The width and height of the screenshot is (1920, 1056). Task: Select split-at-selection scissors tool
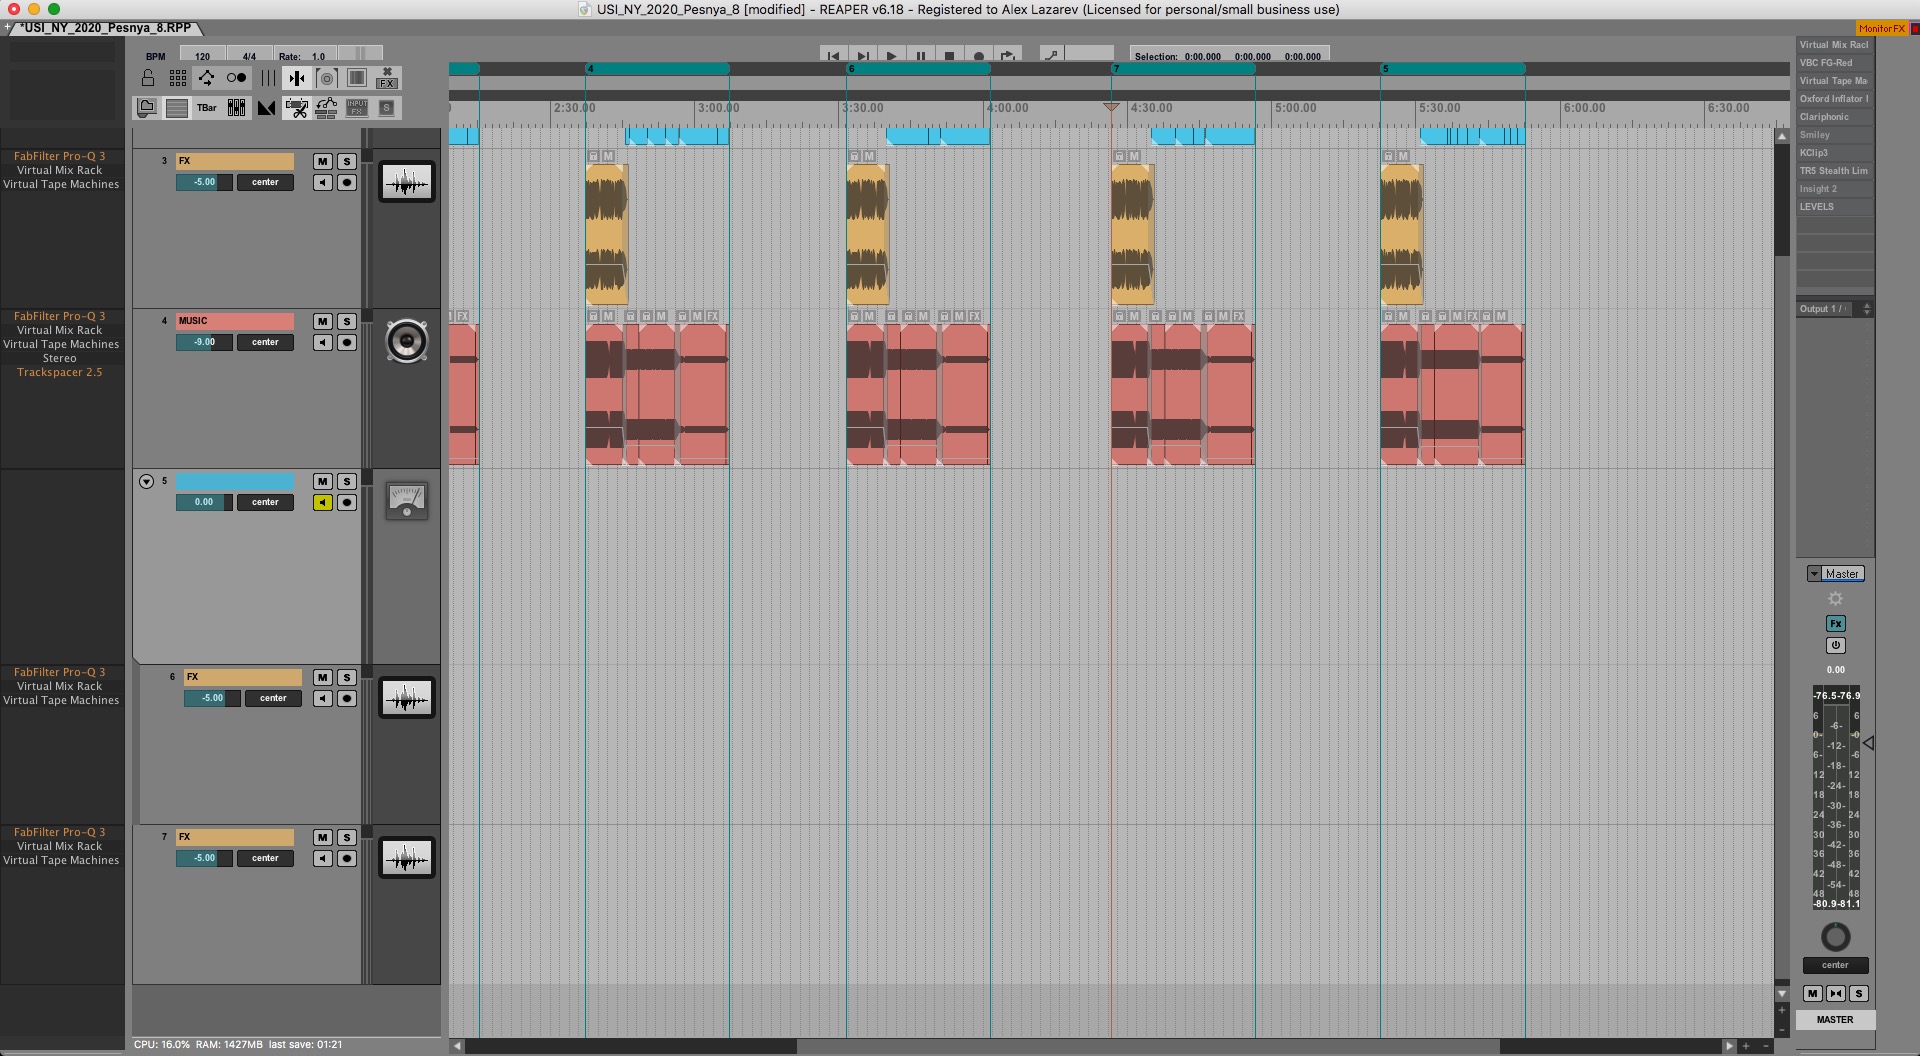[297, 108]
